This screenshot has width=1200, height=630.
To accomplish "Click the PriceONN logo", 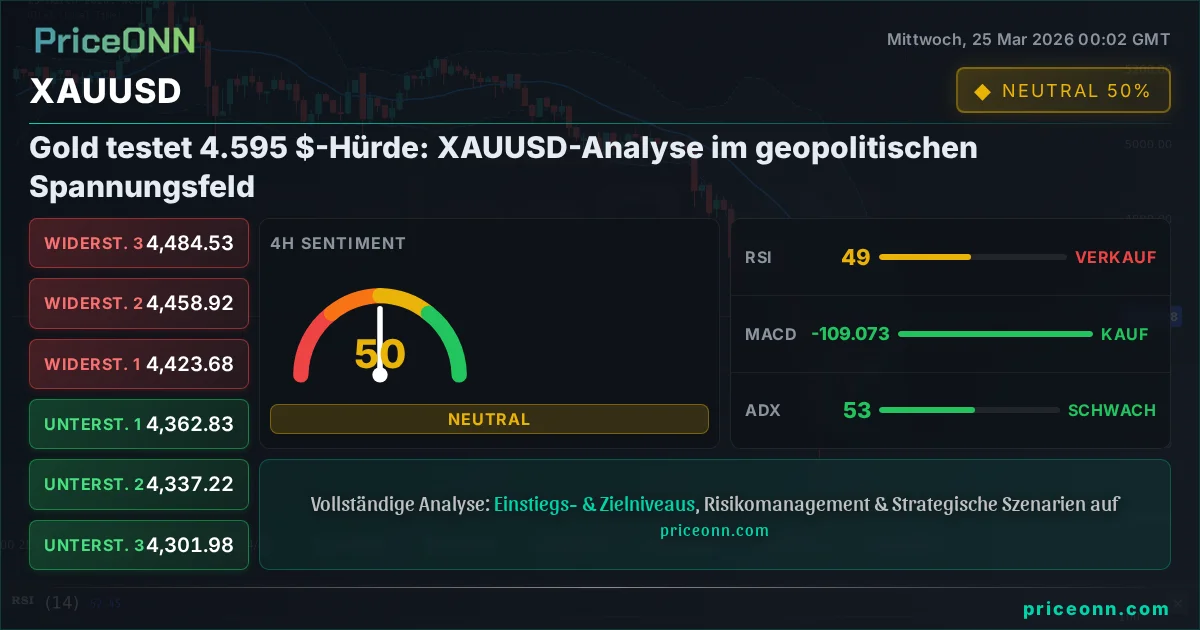I will coord(113,41).
